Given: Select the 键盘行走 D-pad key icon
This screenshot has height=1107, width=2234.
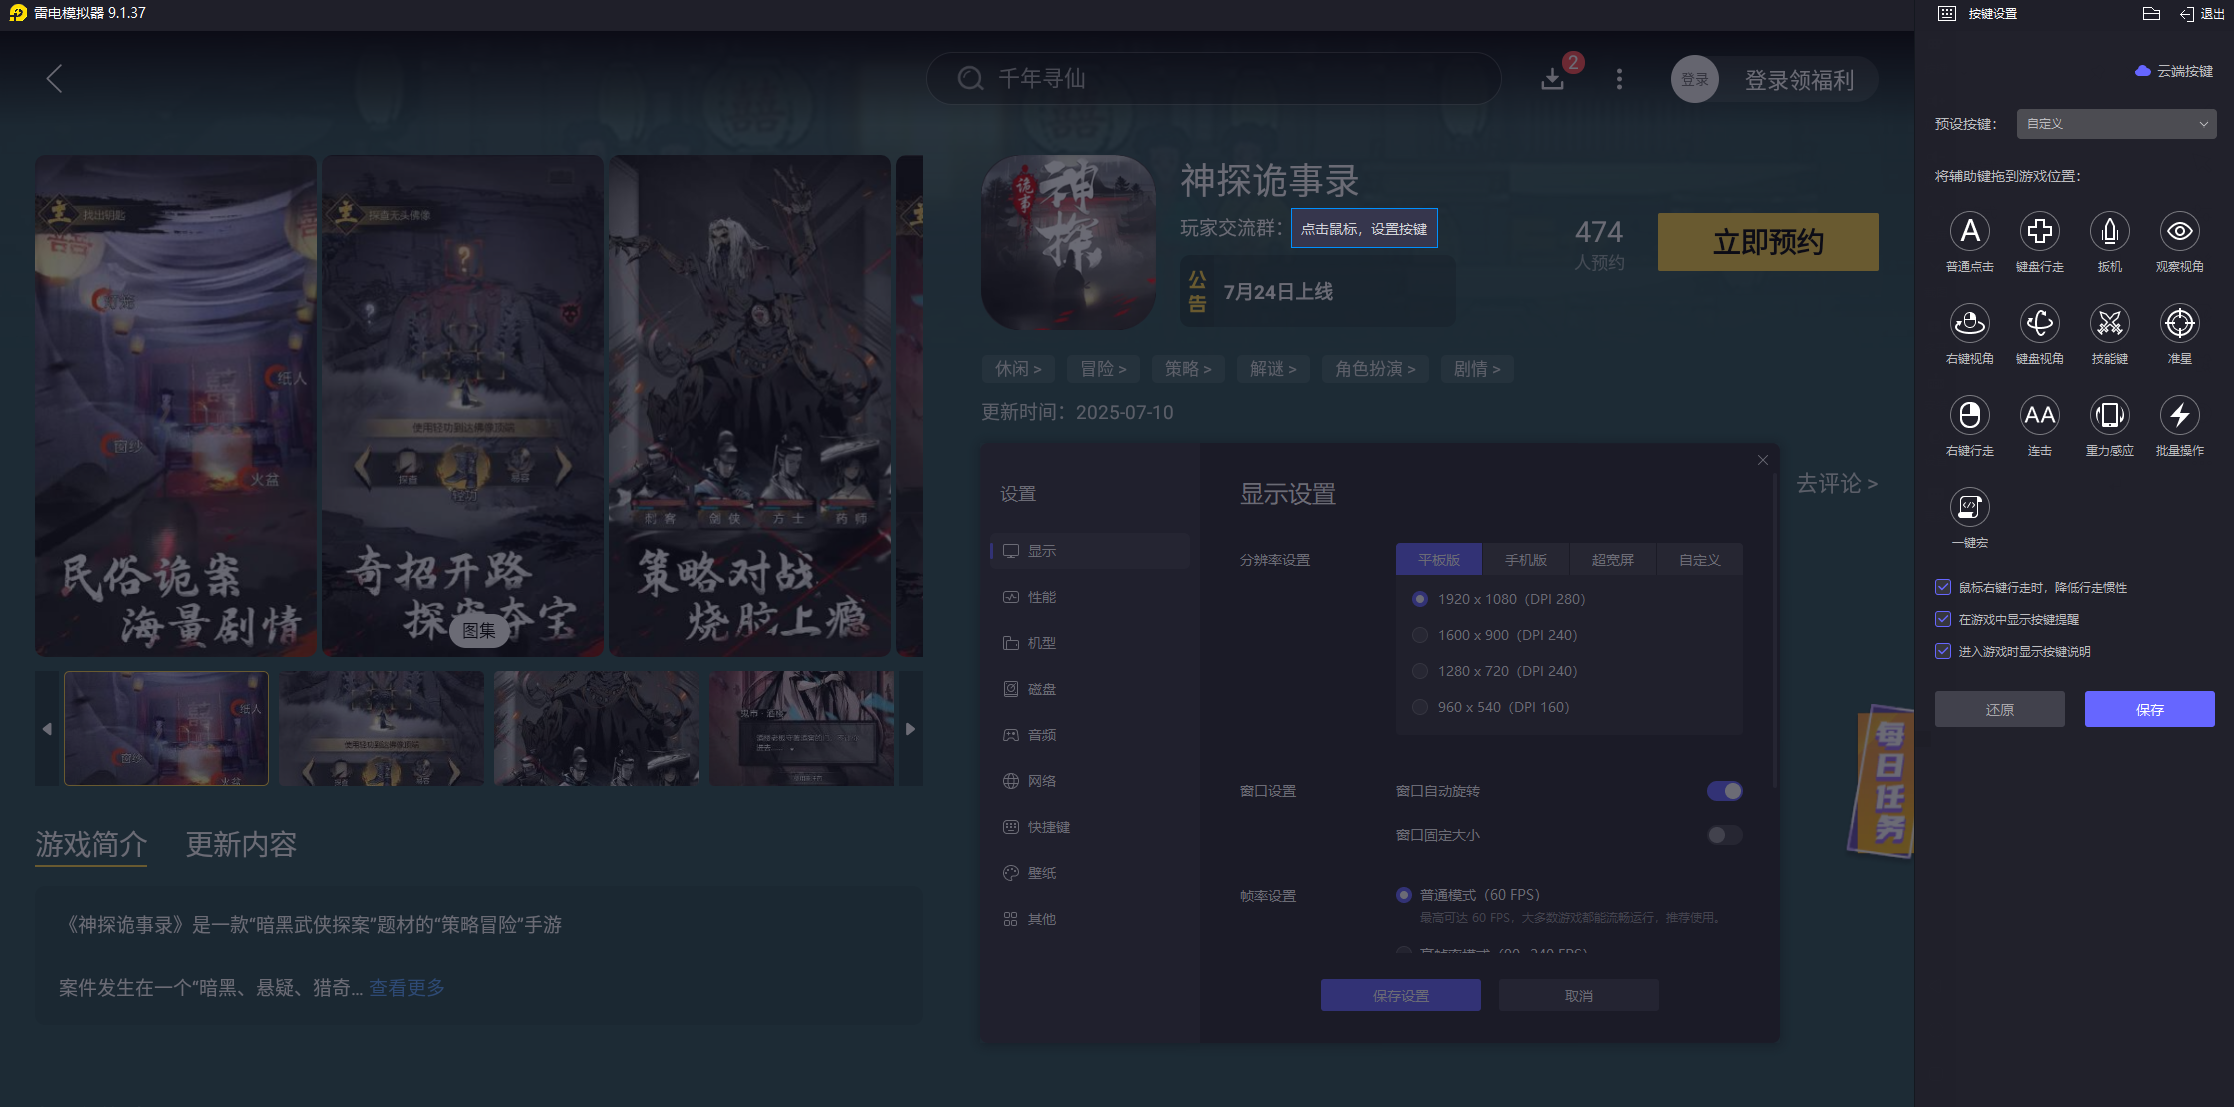Looking at the screenshot, I should [2039, 231].
